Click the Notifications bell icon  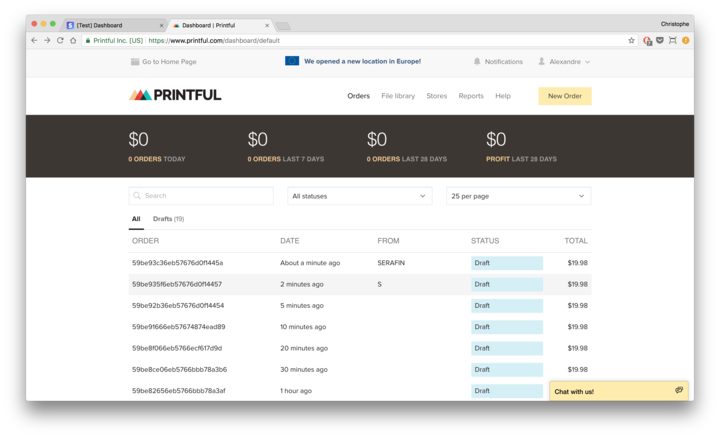pyautogui.click(x=477, y=61)
